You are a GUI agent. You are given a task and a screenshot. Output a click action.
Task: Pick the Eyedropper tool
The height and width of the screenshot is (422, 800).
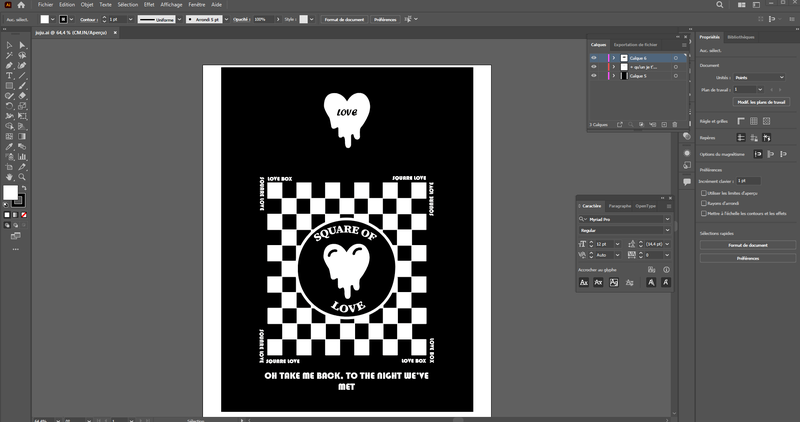9,146
